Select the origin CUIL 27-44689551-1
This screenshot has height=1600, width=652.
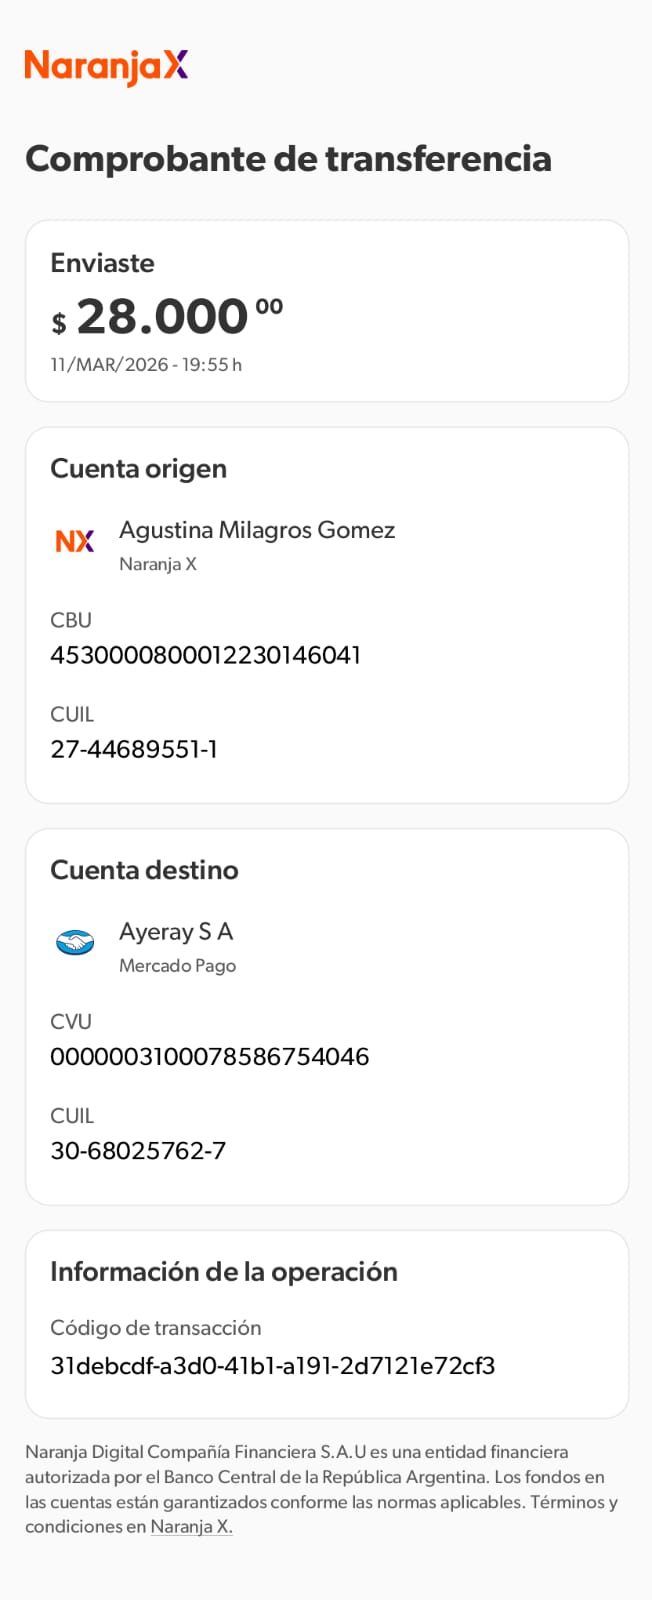pyautogui.click(x=134, y=749)
